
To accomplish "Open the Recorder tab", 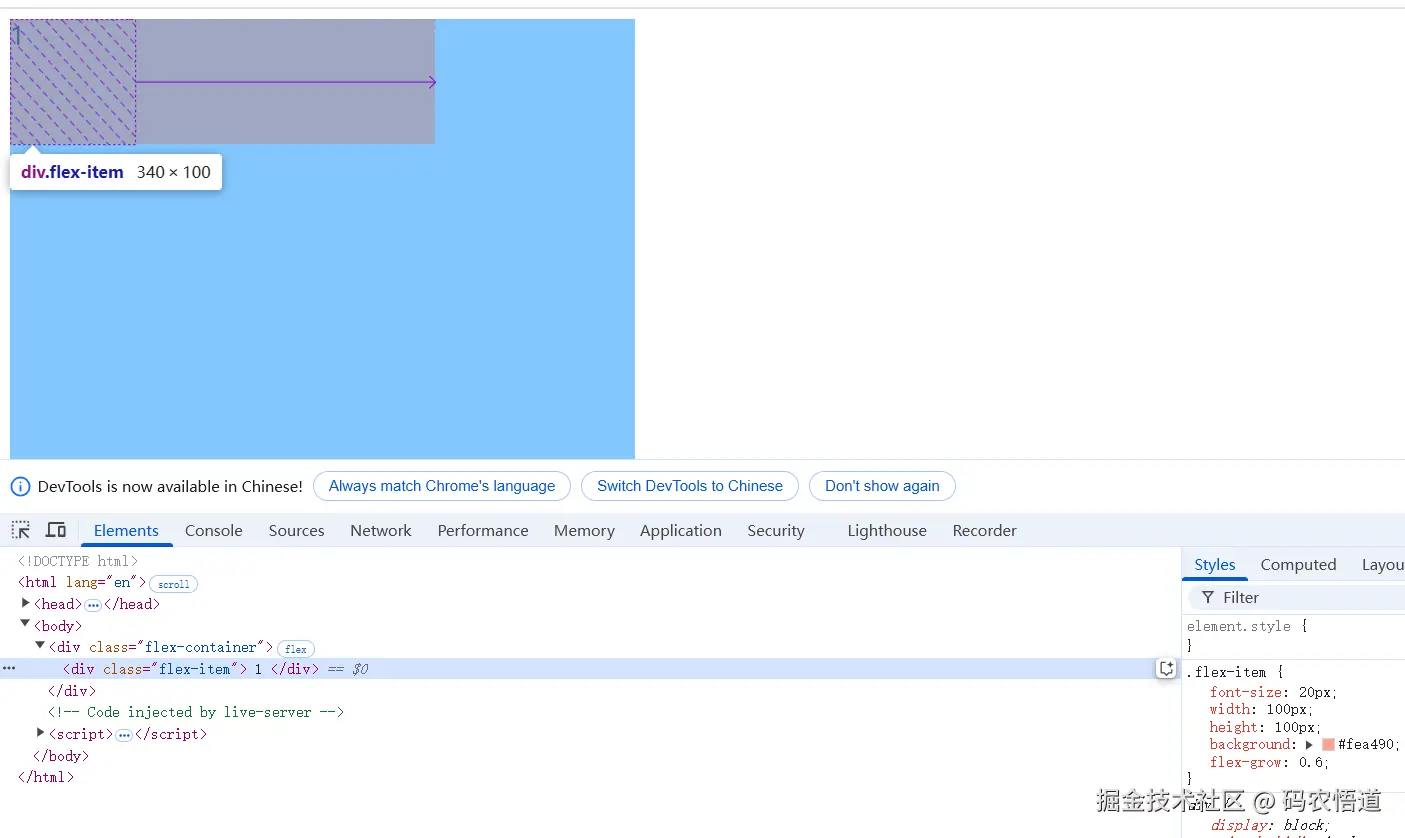I will tap(984, 530).
